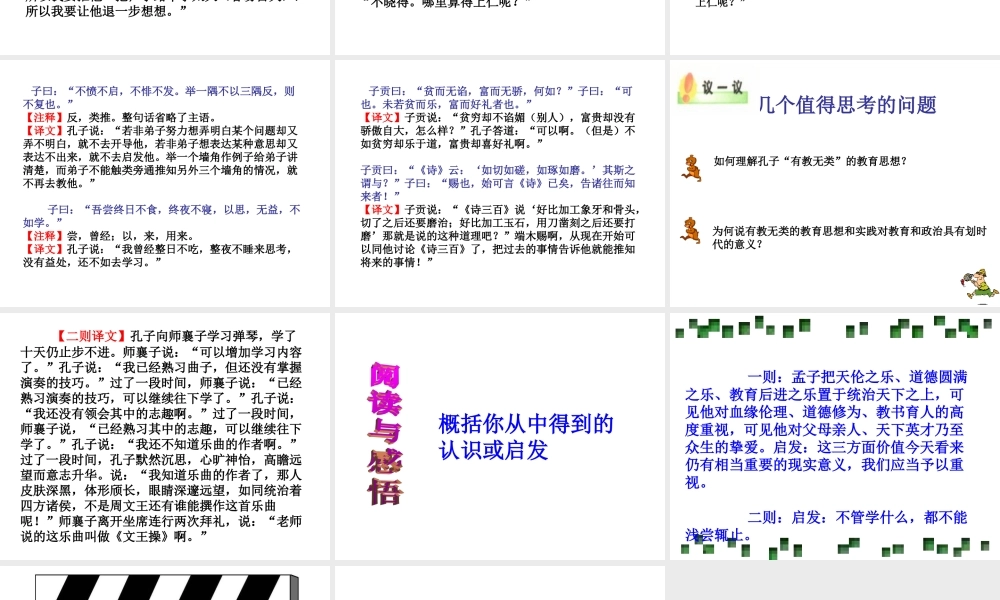1000x600 pixels.
Task: Click the translation 孔子说:"我曾经整日不吃
Action: pos(158,256)
